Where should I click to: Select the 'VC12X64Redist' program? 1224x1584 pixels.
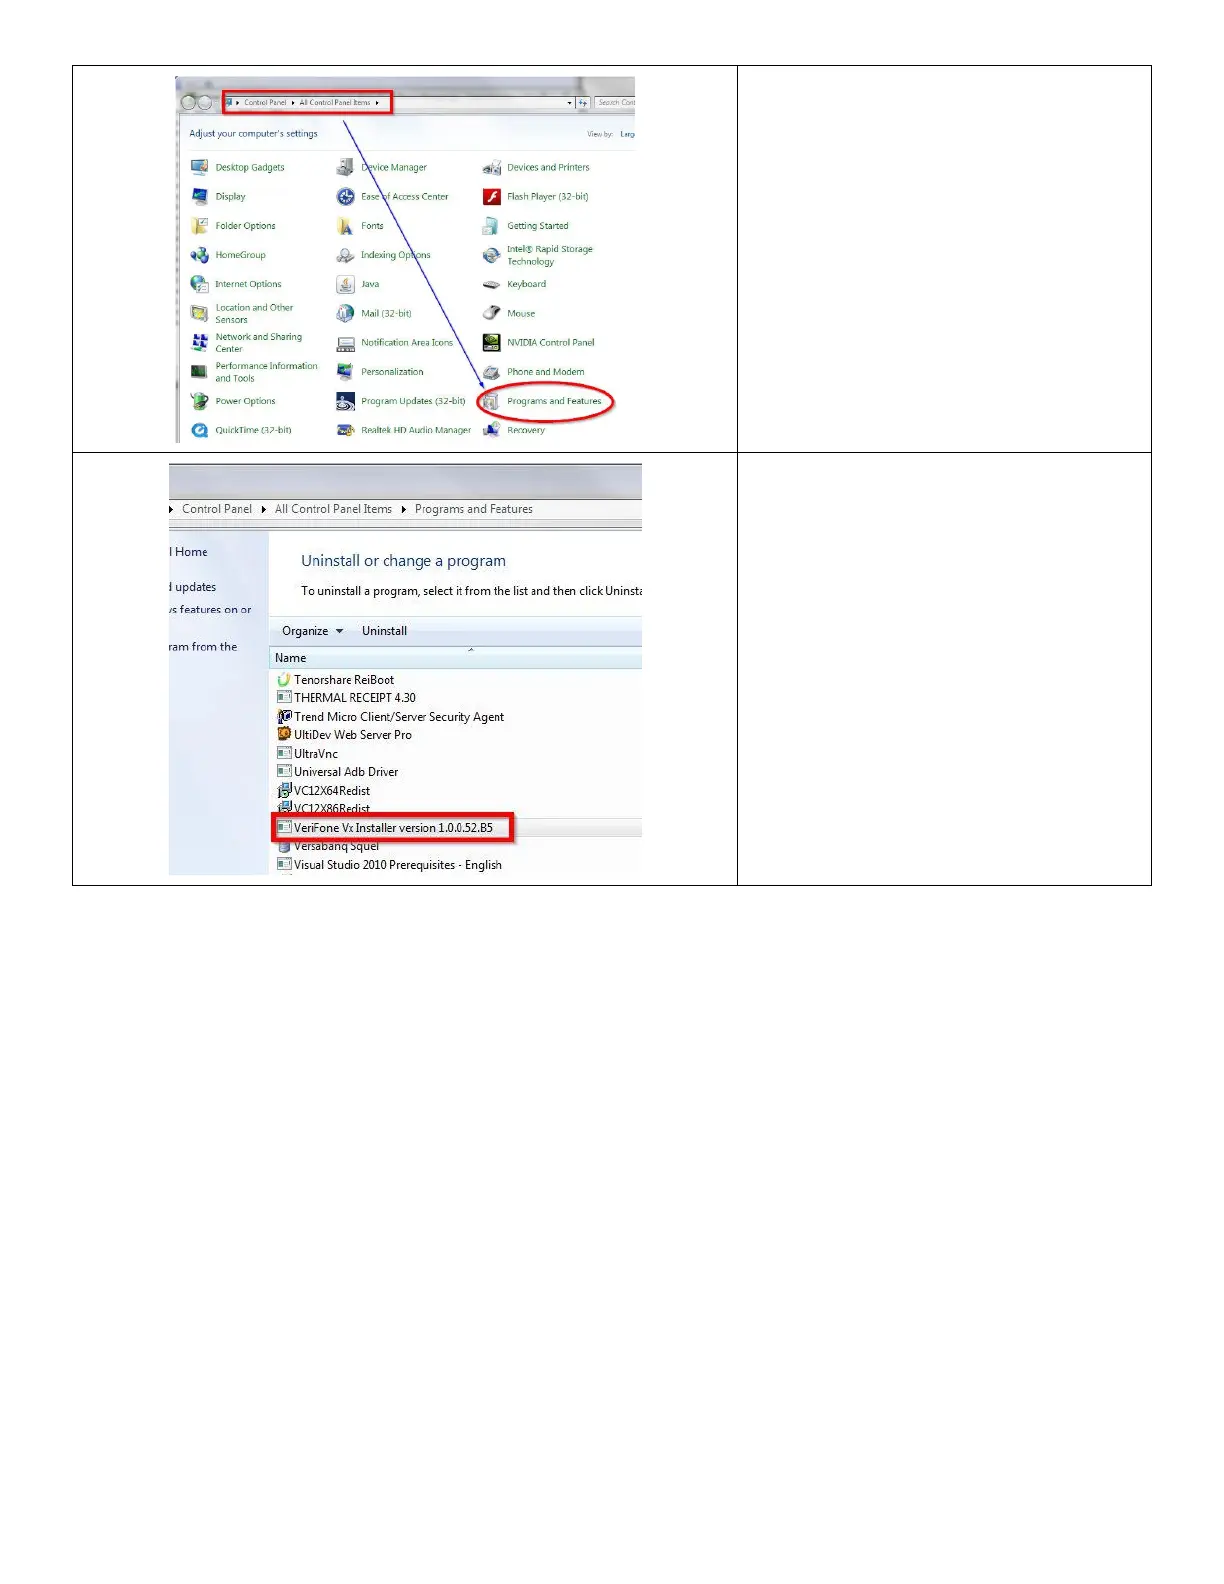click(332, 790)
